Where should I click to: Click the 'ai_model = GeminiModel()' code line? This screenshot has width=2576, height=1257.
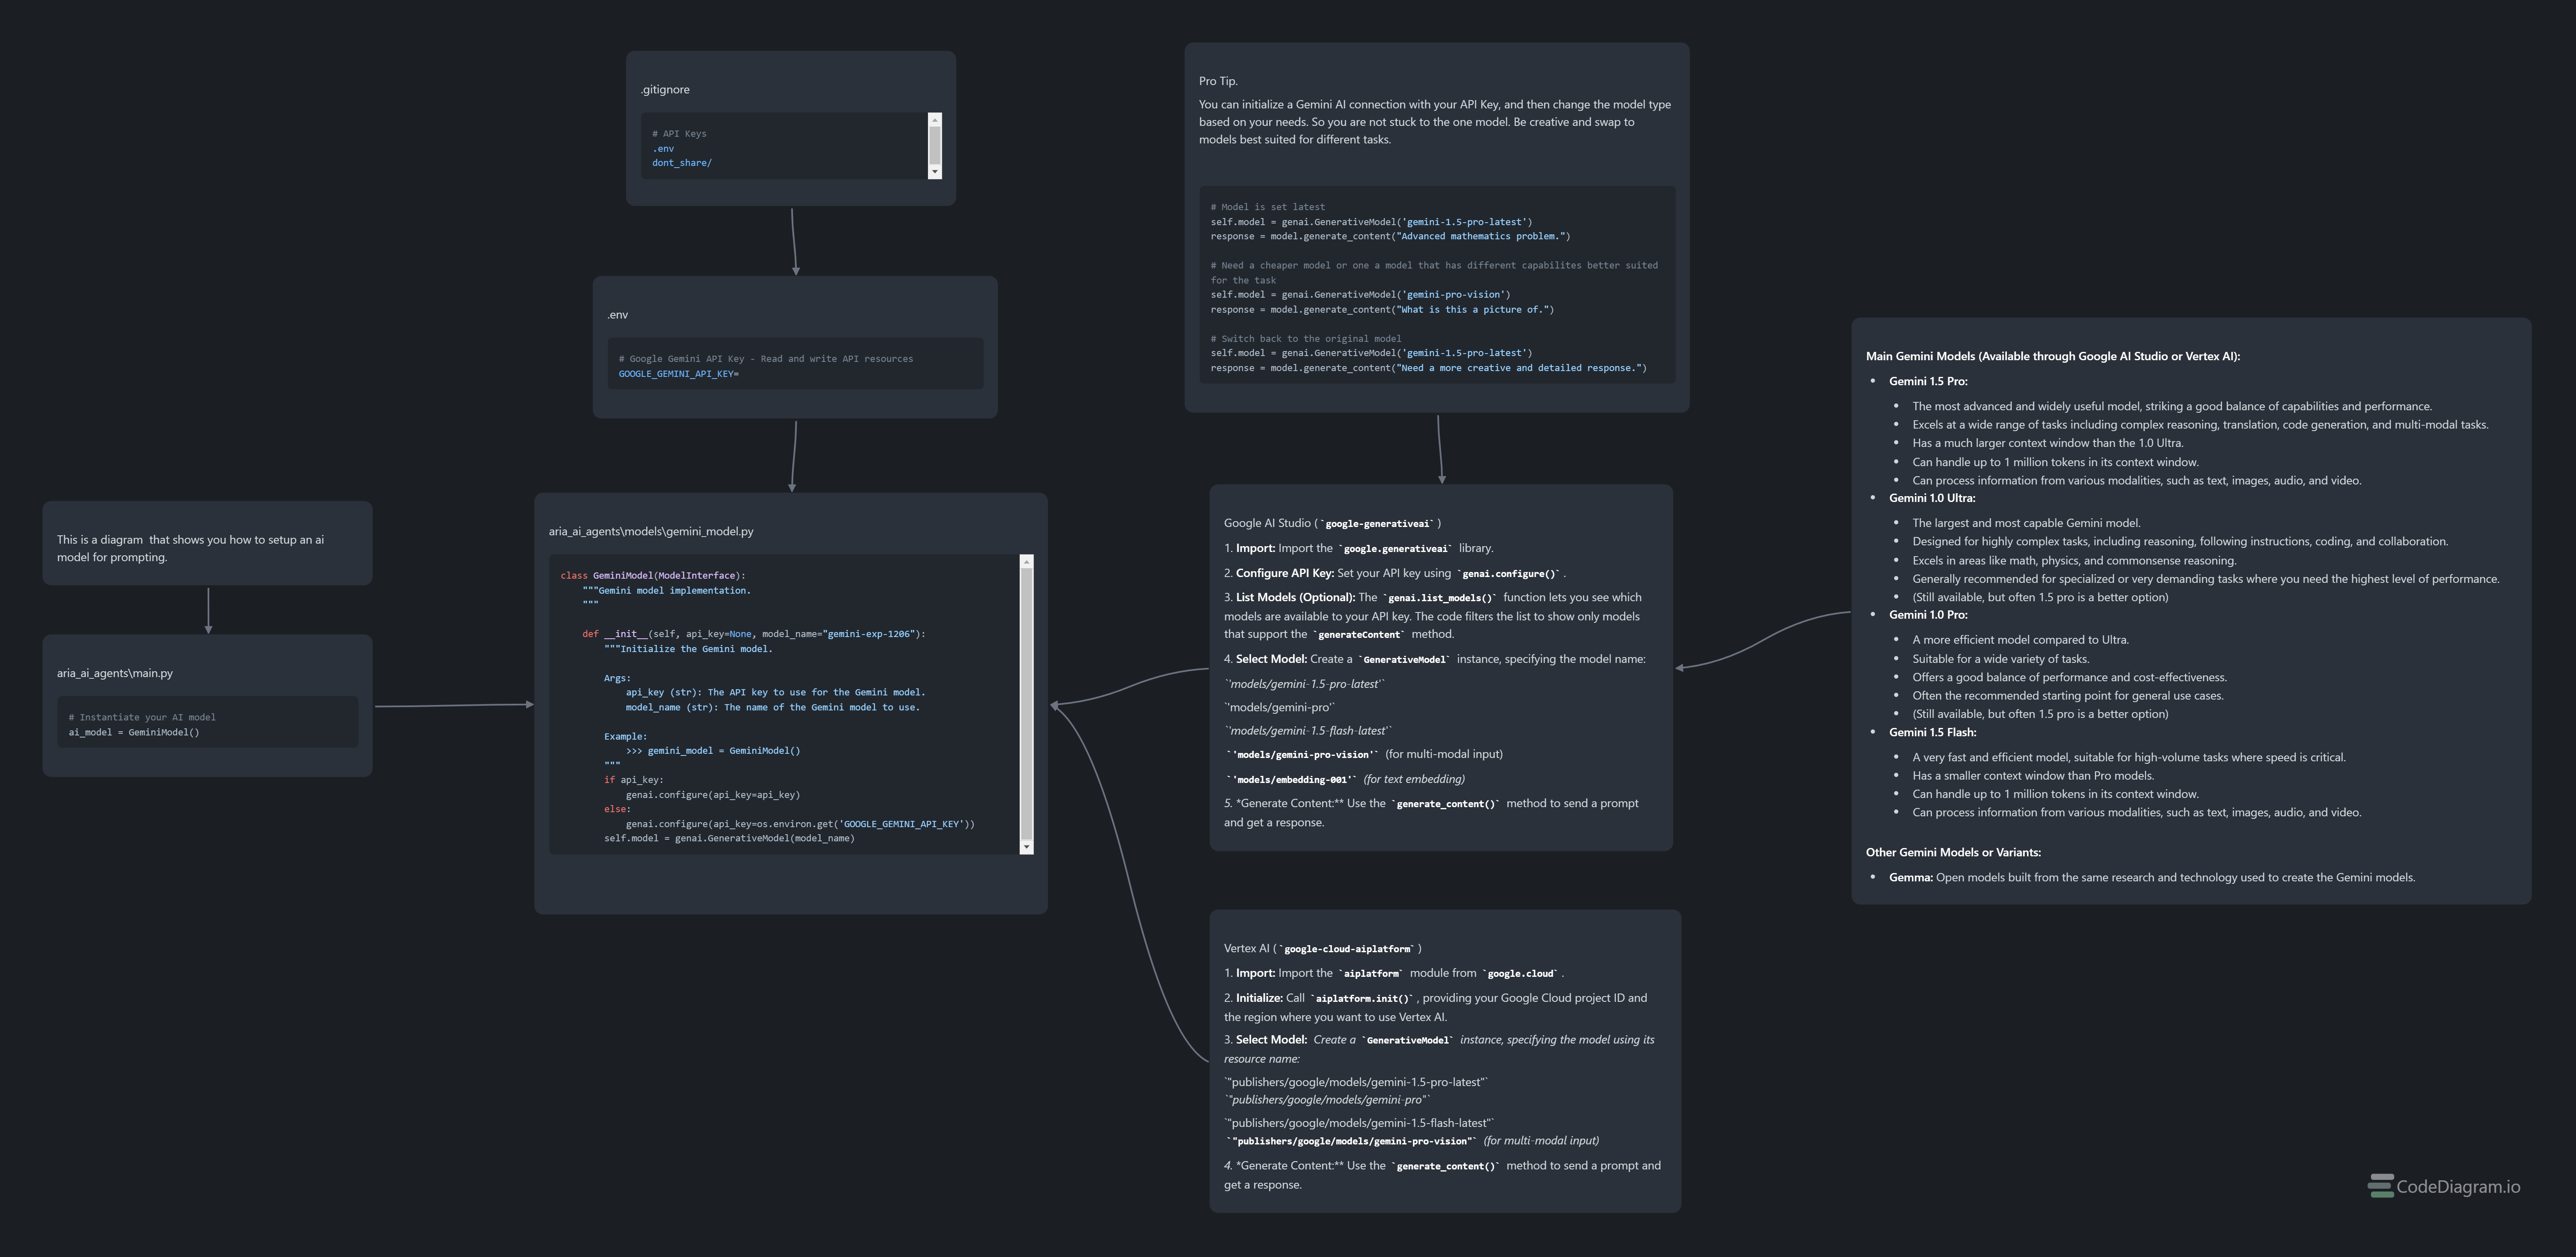pos(134,732)
